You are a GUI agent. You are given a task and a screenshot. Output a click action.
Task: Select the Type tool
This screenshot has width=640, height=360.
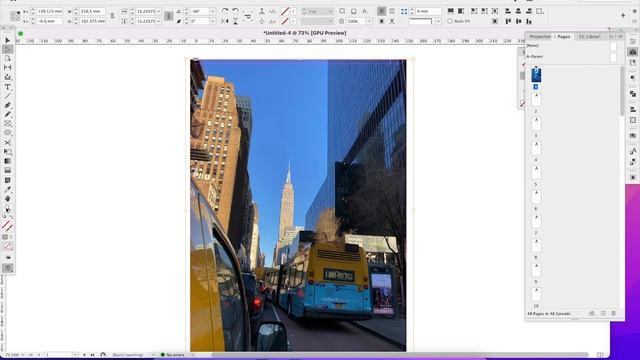[x=7, y=87]
